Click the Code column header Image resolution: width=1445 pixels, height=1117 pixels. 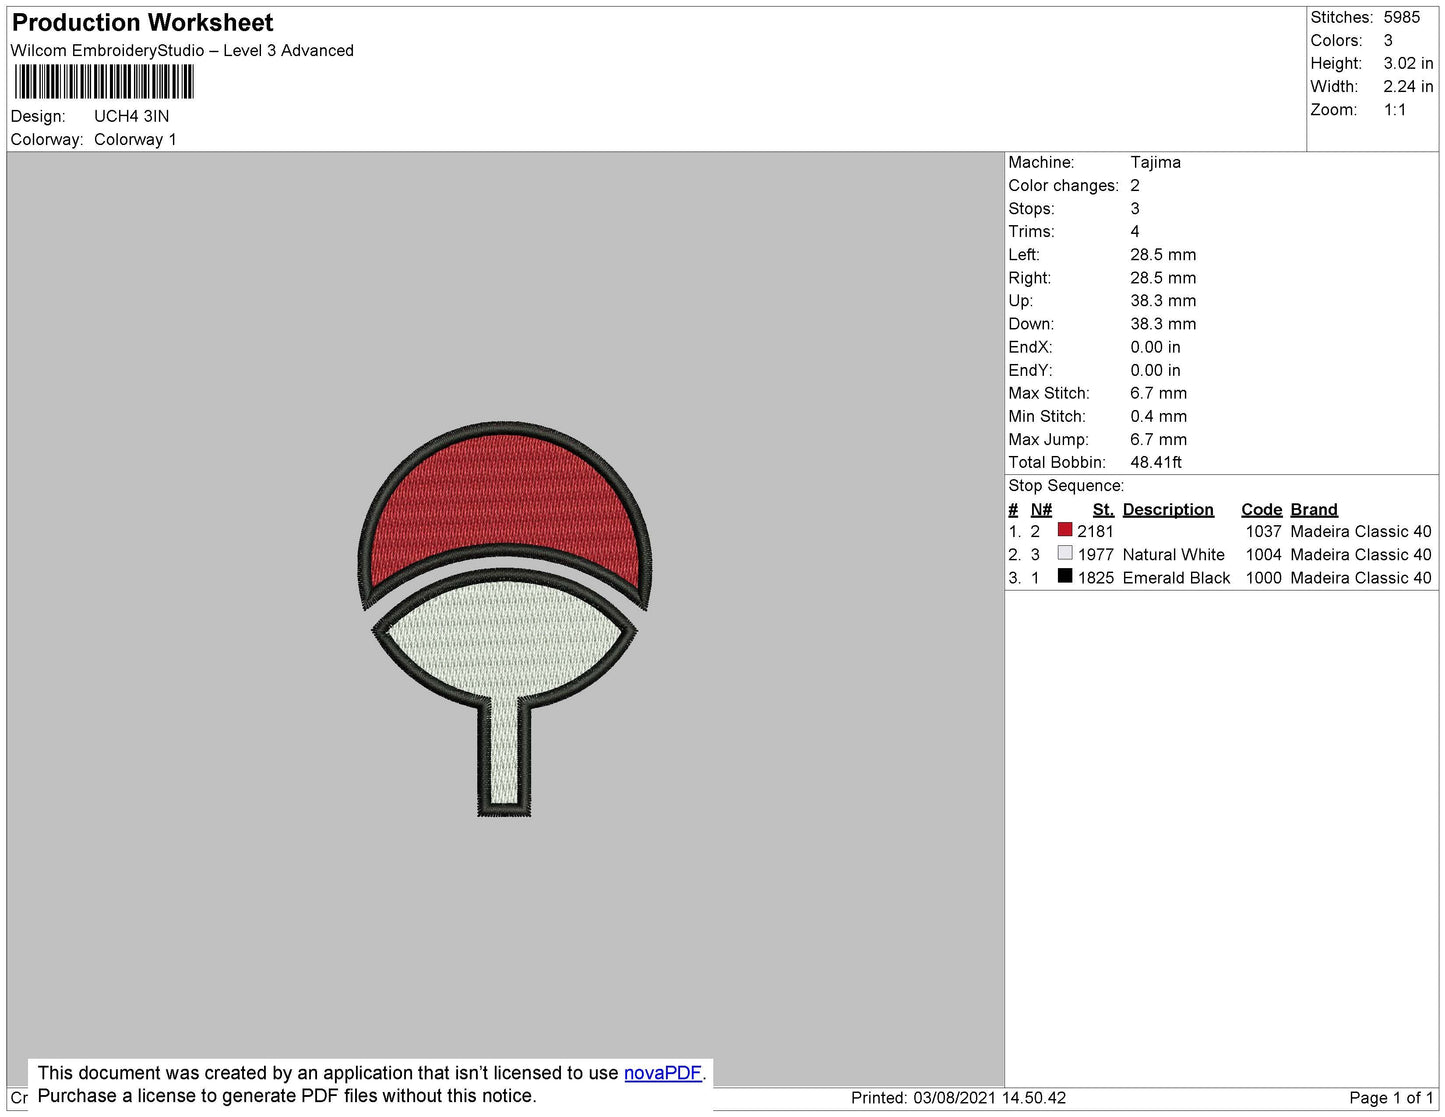pos(1261,509)
